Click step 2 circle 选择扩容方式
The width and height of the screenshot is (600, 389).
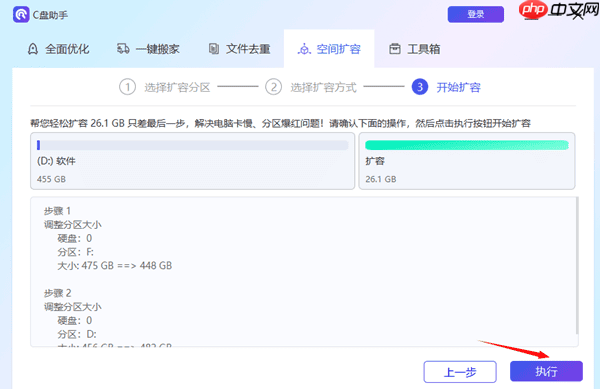click(274, 87)
